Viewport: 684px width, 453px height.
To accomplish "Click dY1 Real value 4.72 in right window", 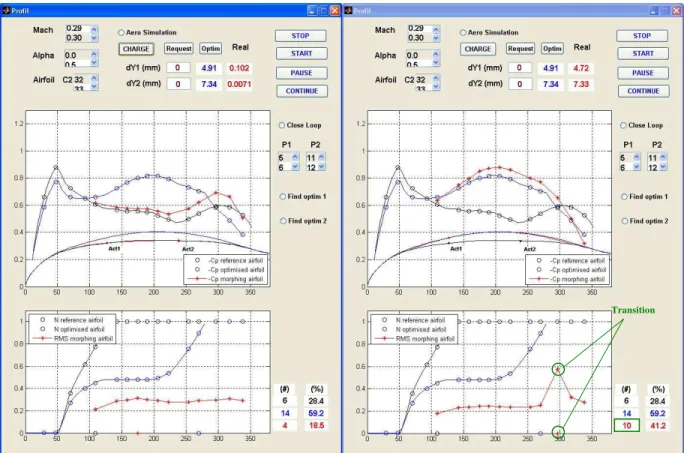I will (x=581, y=68).
